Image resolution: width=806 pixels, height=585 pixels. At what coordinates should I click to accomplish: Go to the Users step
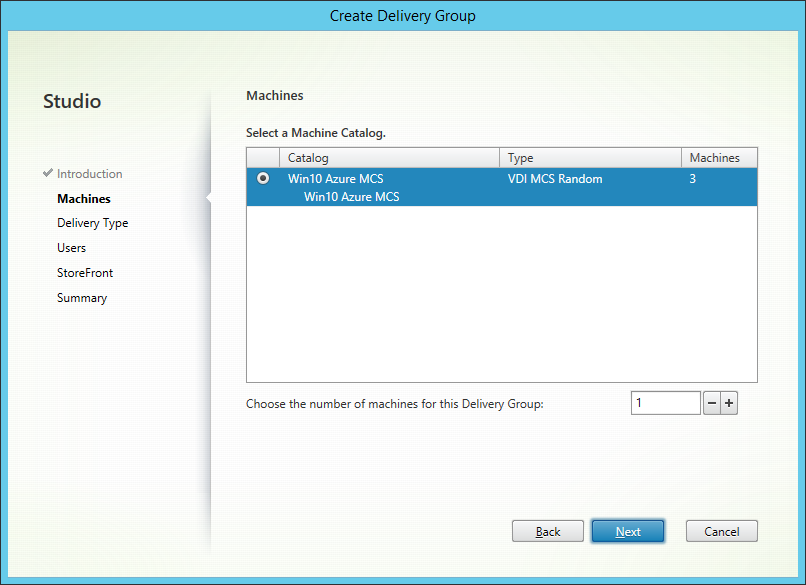(x=71, y=248)
